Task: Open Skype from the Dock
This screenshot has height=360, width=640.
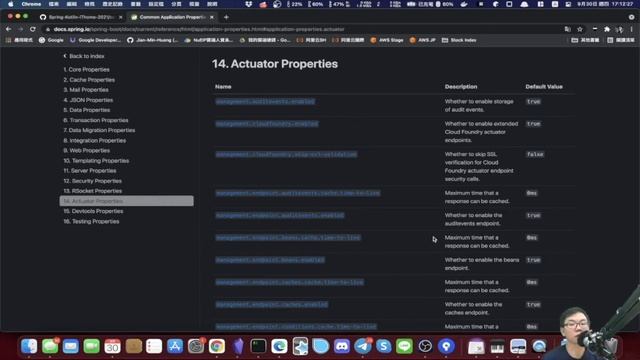Action: 383,346
